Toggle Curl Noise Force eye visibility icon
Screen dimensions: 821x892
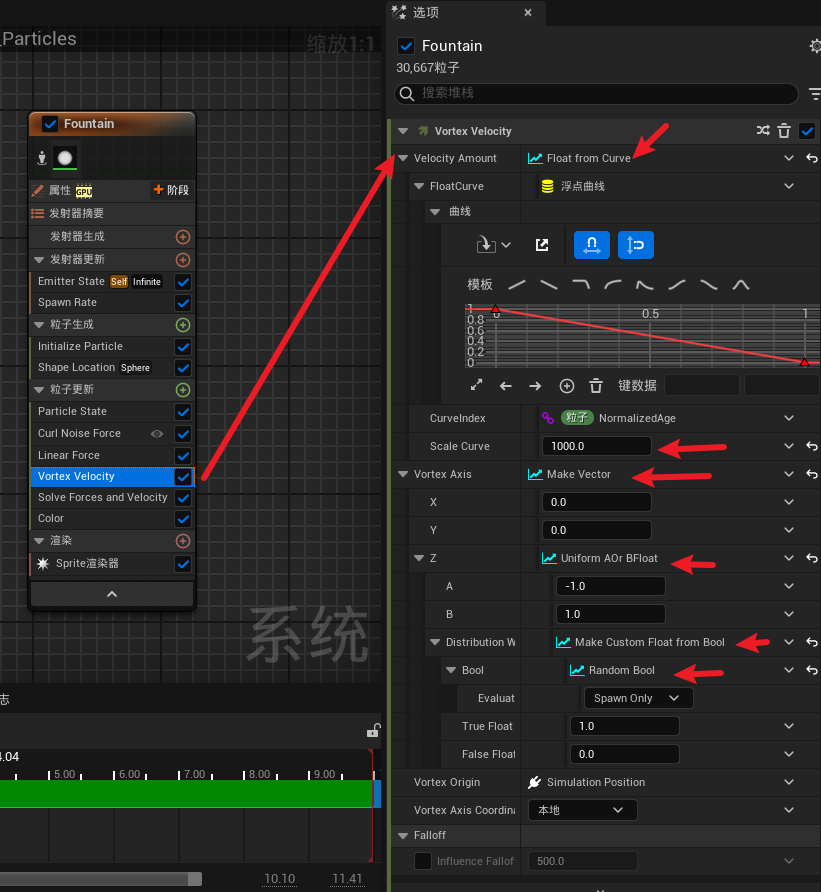coord(157,434)
